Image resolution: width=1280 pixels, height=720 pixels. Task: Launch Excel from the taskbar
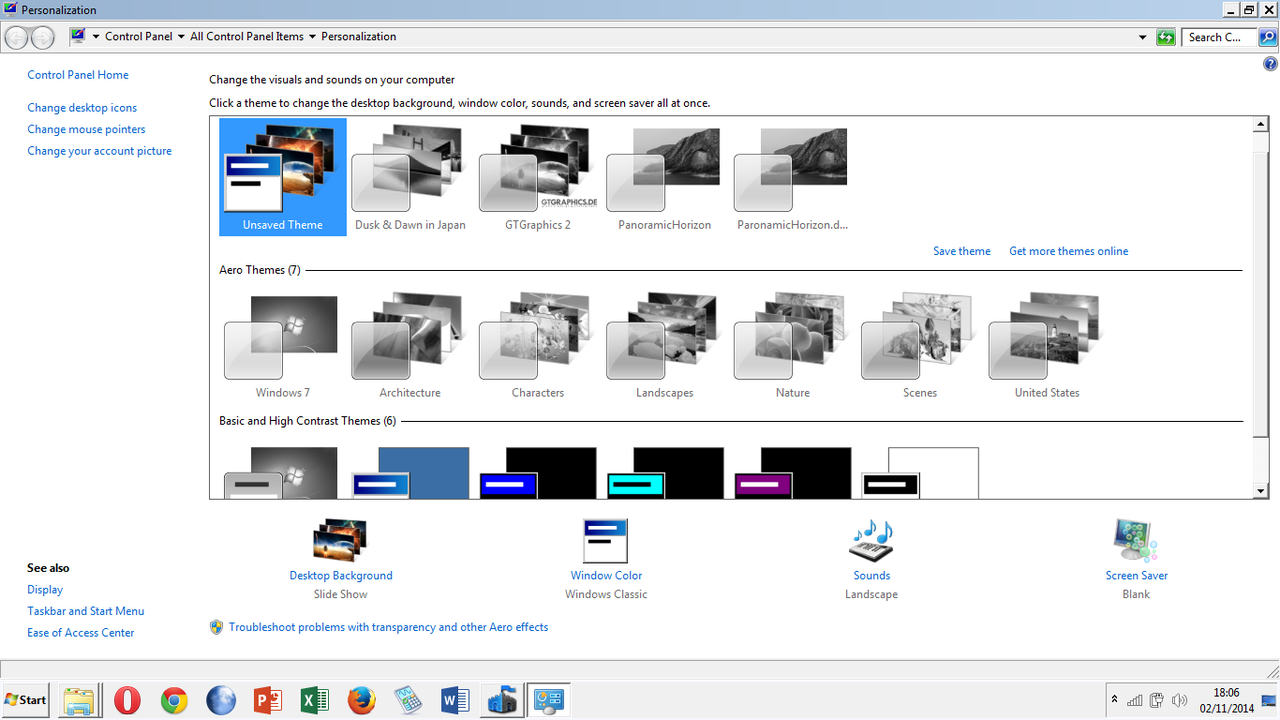tap(315, 700)
